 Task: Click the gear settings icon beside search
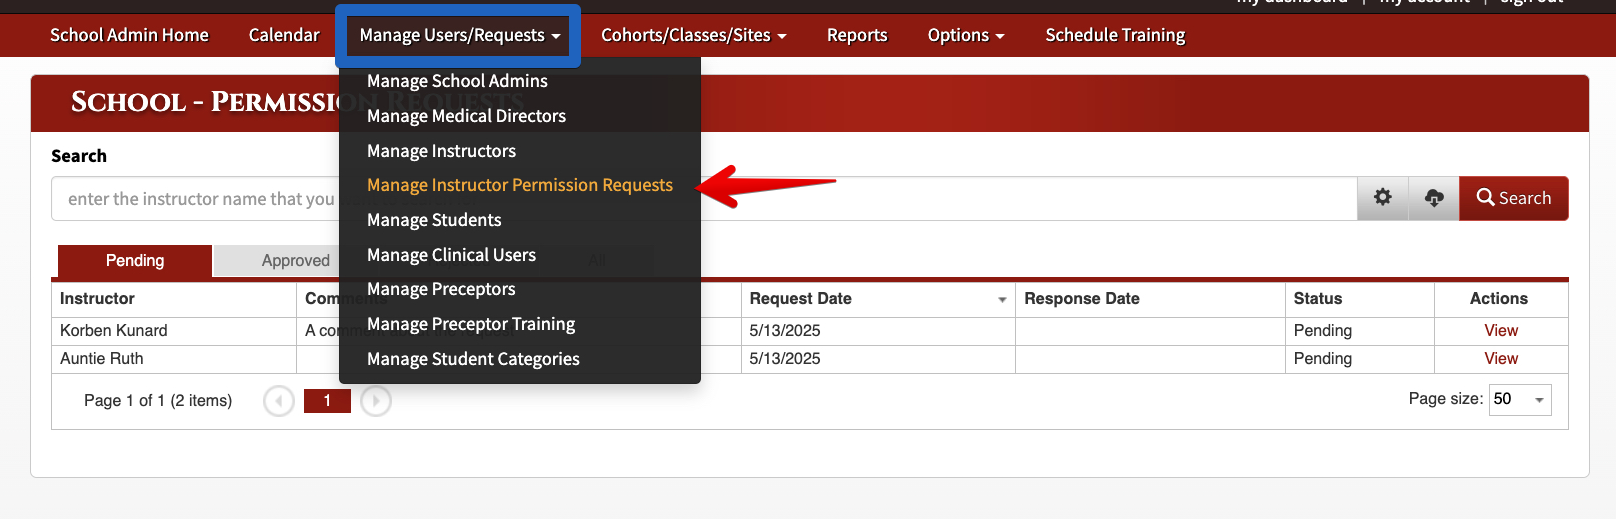[1383, 198]
